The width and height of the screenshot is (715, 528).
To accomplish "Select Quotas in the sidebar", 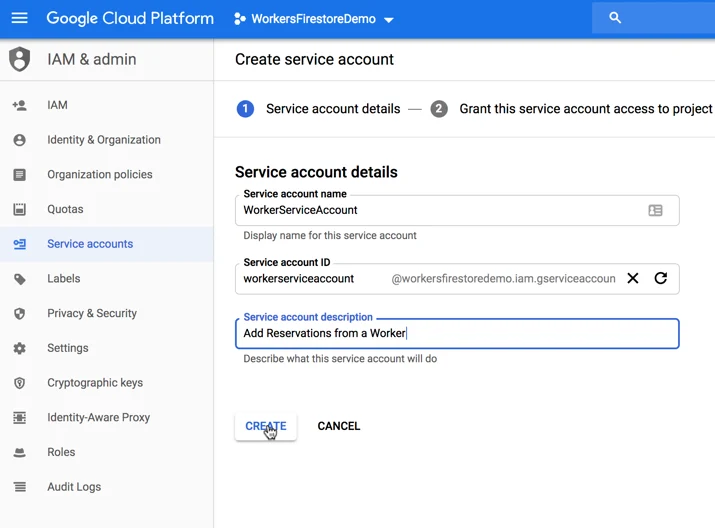I will 107,209.
